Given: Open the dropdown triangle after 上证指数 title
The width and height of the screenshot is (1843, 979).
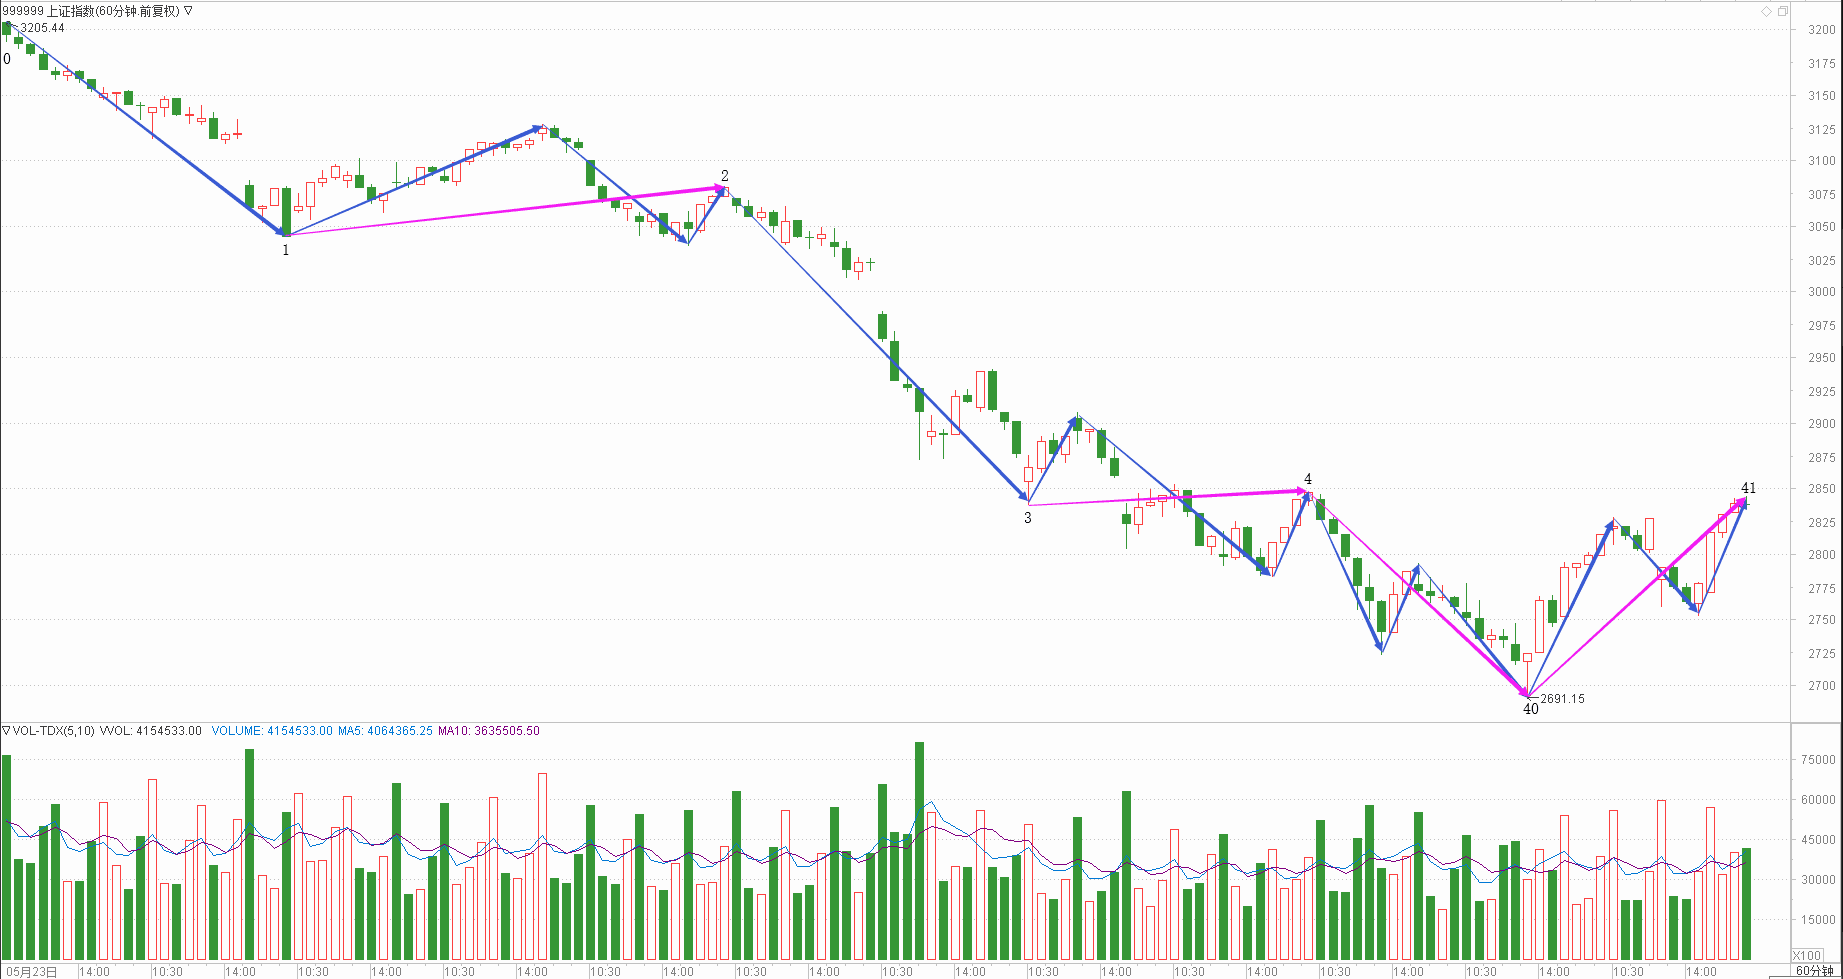Looking at the screenshot, I should tap(189, 11).
